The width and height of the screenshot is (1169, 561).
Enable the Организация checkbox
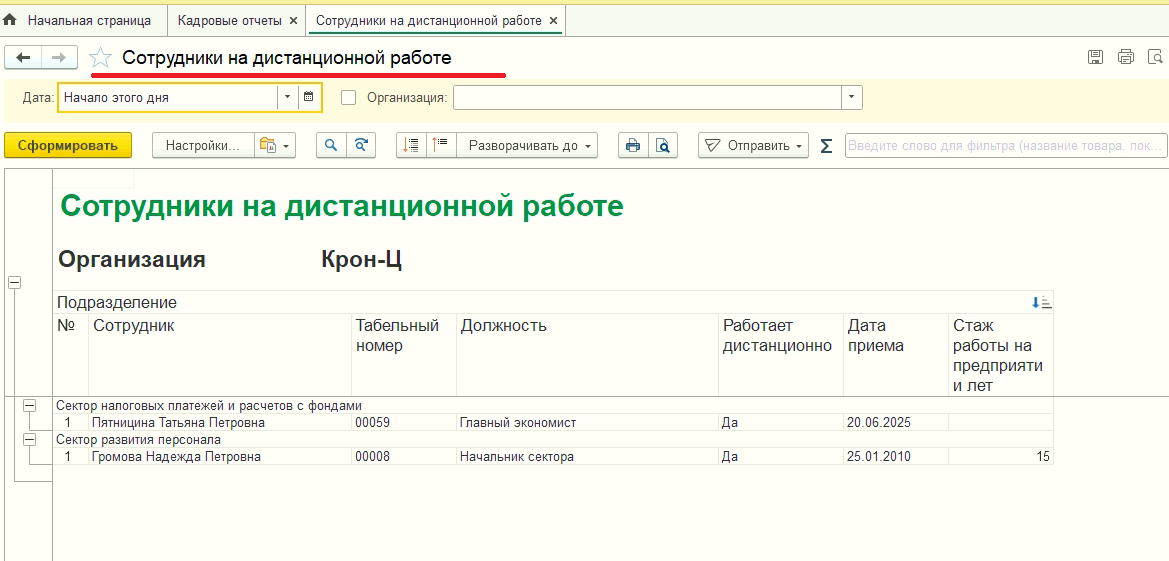[x=348, y=97]
